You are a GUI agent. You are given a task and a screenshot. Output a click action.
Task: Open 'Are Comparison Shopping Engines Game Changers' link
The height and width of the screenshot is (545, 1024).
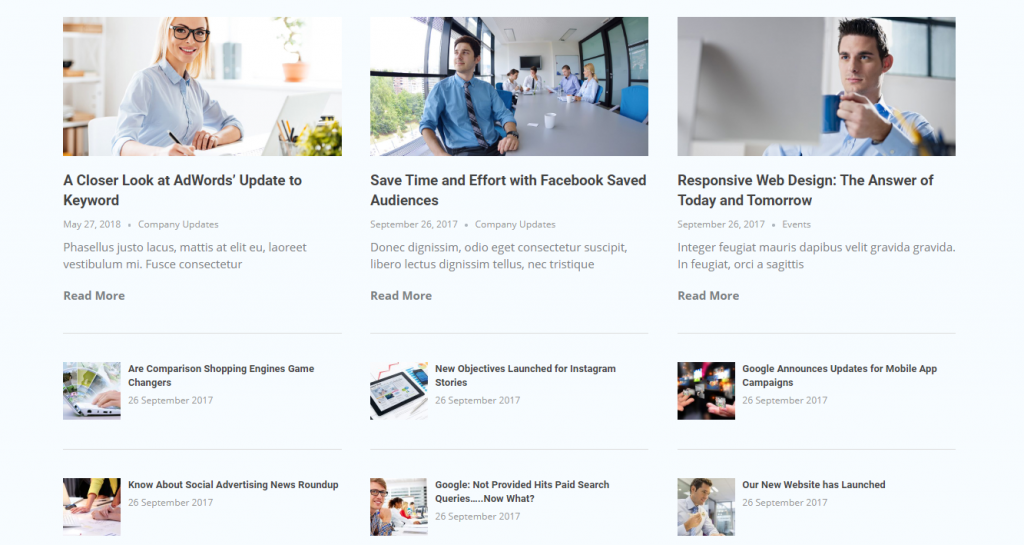pyautogui.click(x=221, y=375)
